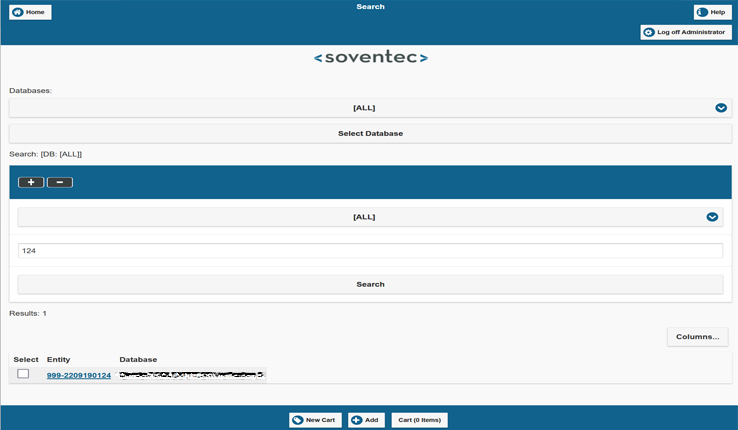Tick the checkbox for entity 999-2209190124
Viewport: 738px width, 430px height.
coord(23,374)
